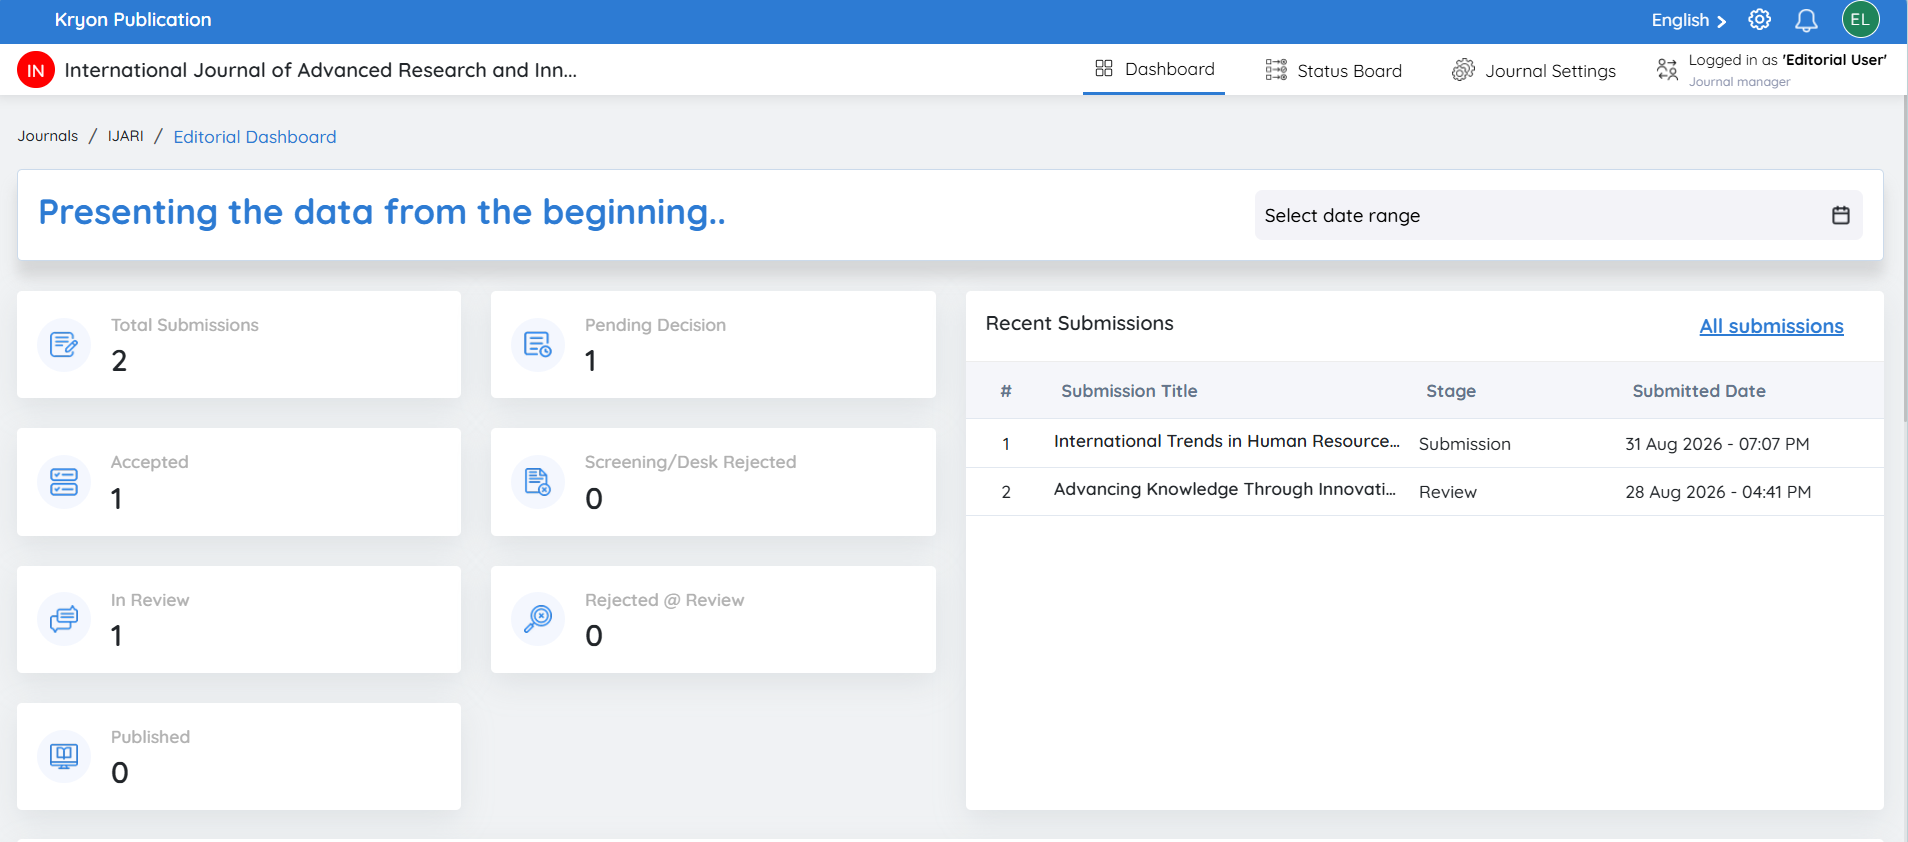
Task: Click the Published monitor icon
Action: (x=64, y=756)
